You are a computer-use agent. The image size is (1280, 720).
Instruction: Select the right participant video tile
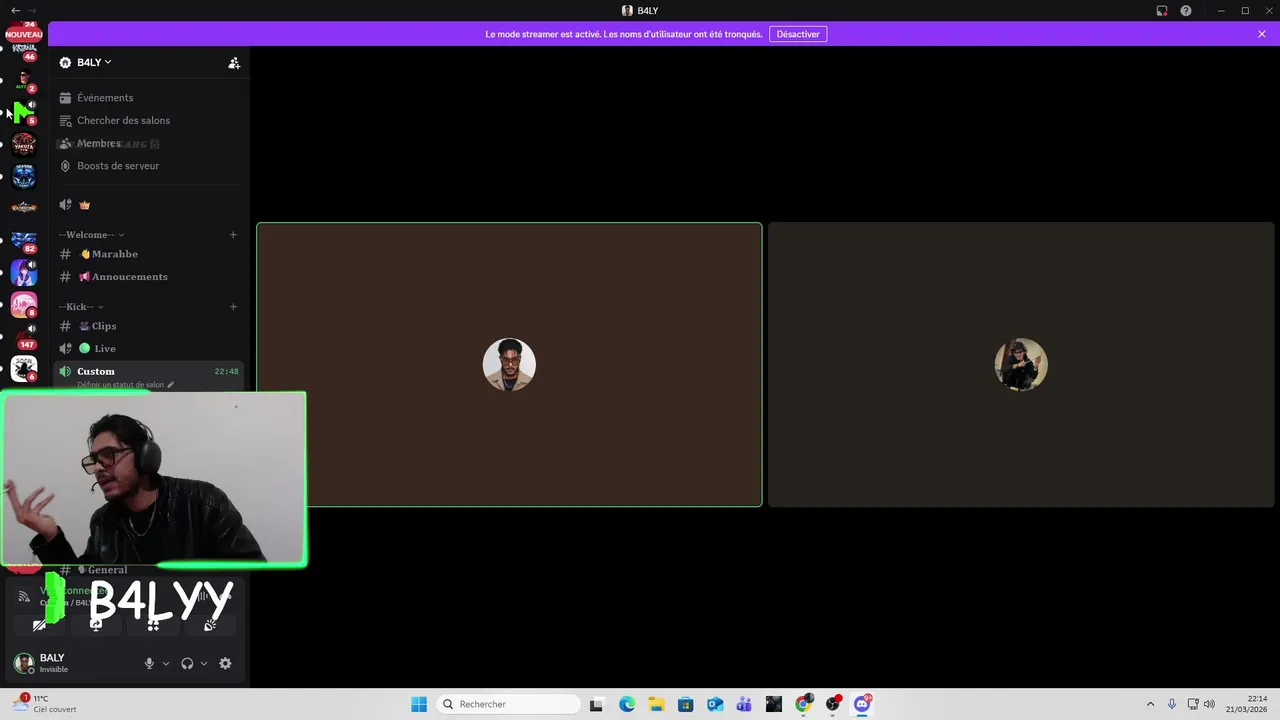1021,365
